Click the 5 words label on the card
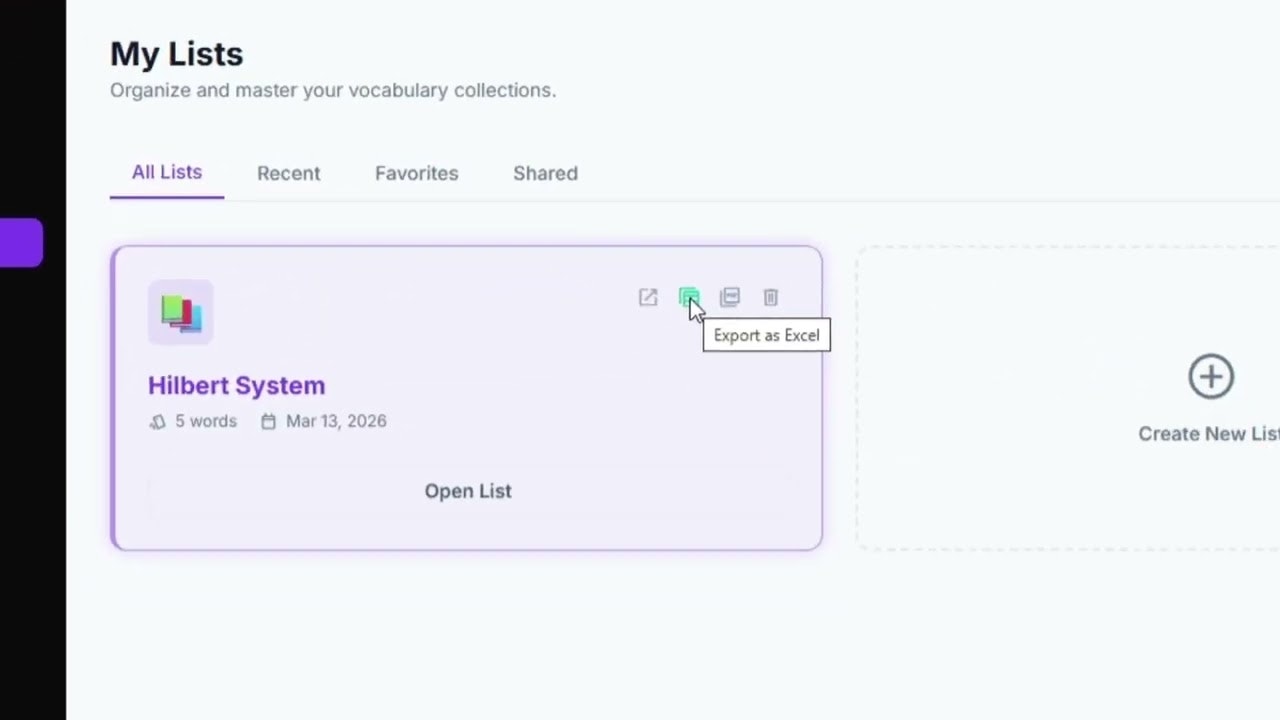This screenshot has width=1280, height=720. (x=205, y=421)
